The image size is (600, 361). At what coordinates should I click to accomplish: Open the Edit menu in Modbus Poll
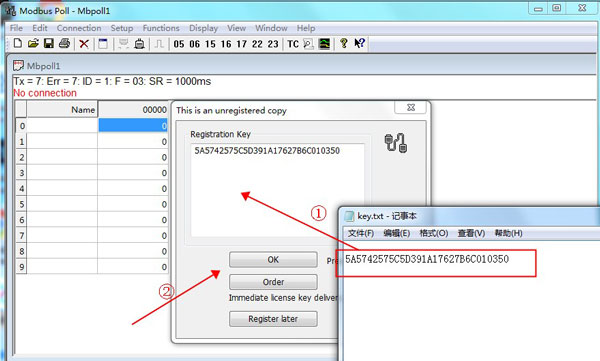40,28
